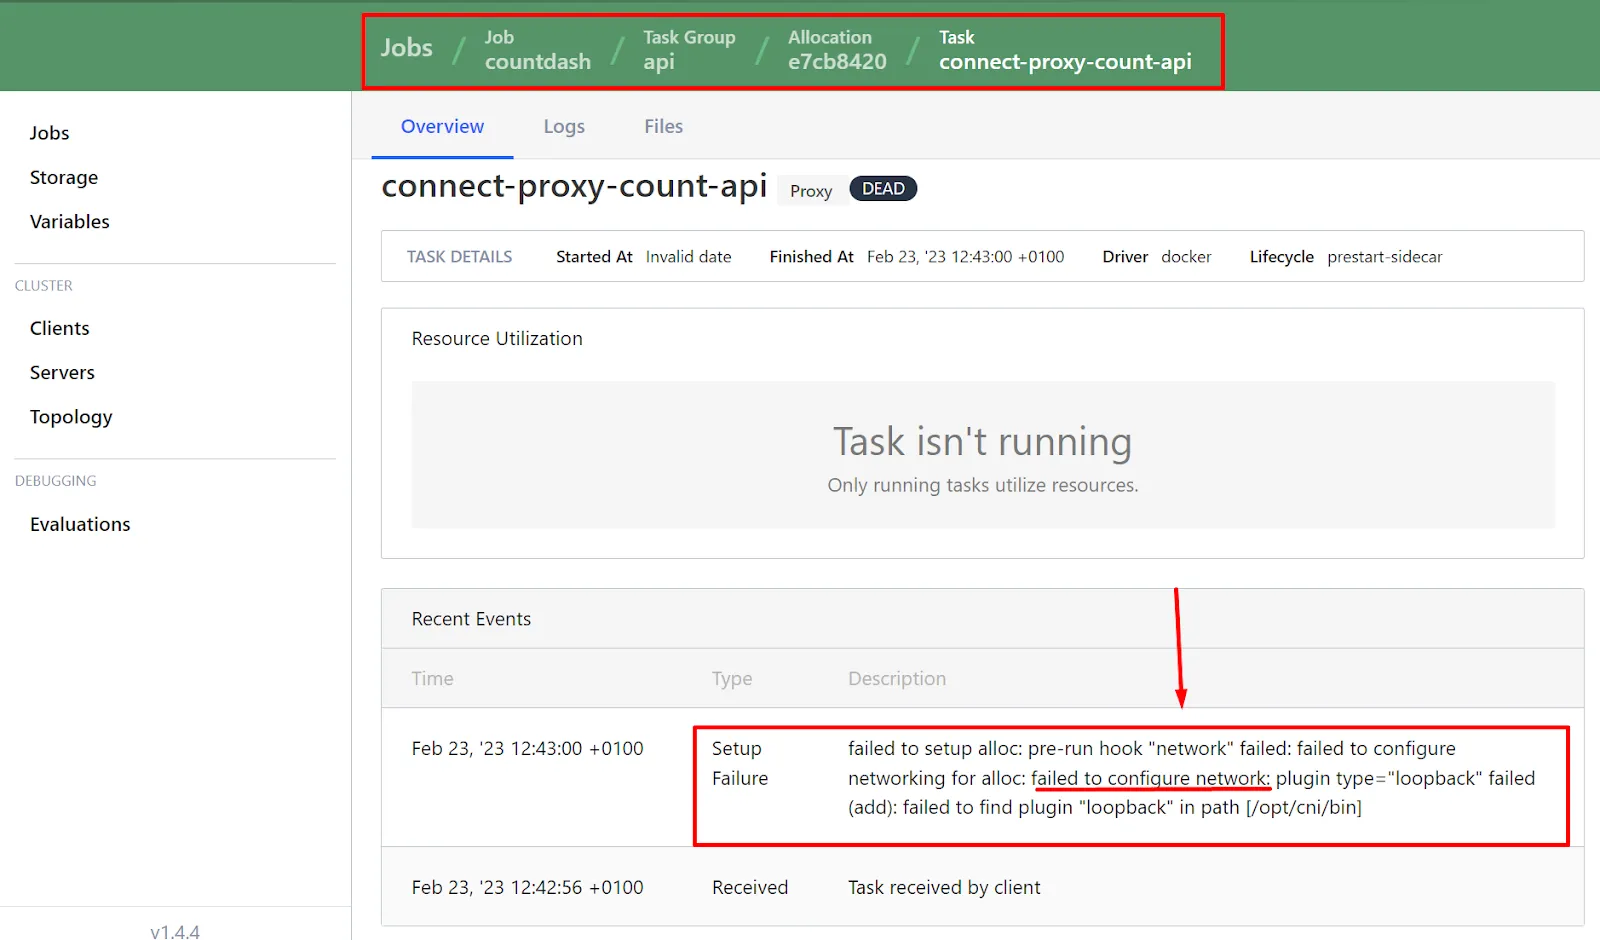1600x940 pixels.
Task: Click the v1.4.4 version label
Action: (175, 931)
